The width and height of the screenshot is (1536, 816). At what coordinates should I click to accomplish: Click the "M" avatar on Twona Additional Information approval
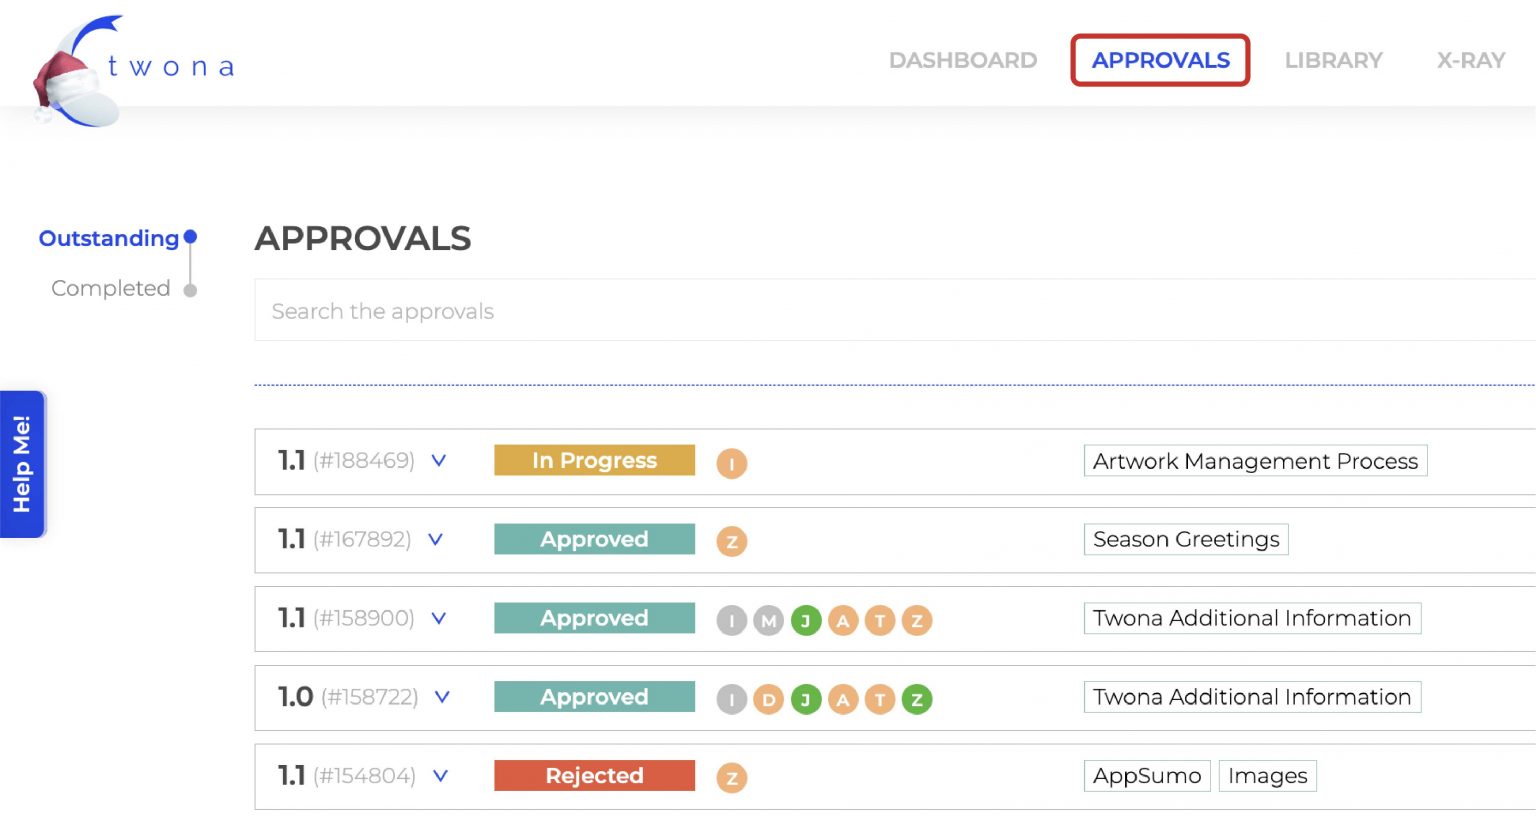pyautogui.click(x=768, y=620)
